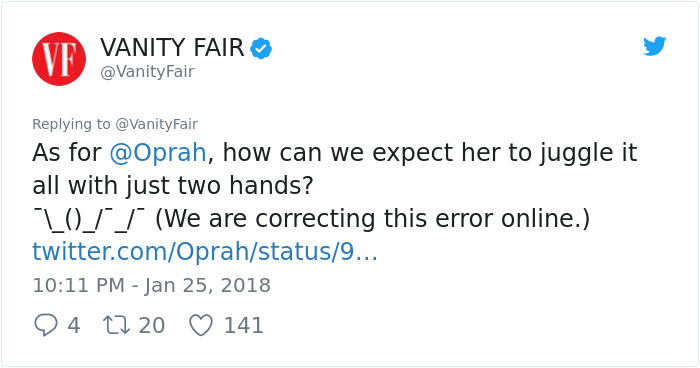Like the tweet with the heart icon
The image size is (700, 368).
coord(201,325)
